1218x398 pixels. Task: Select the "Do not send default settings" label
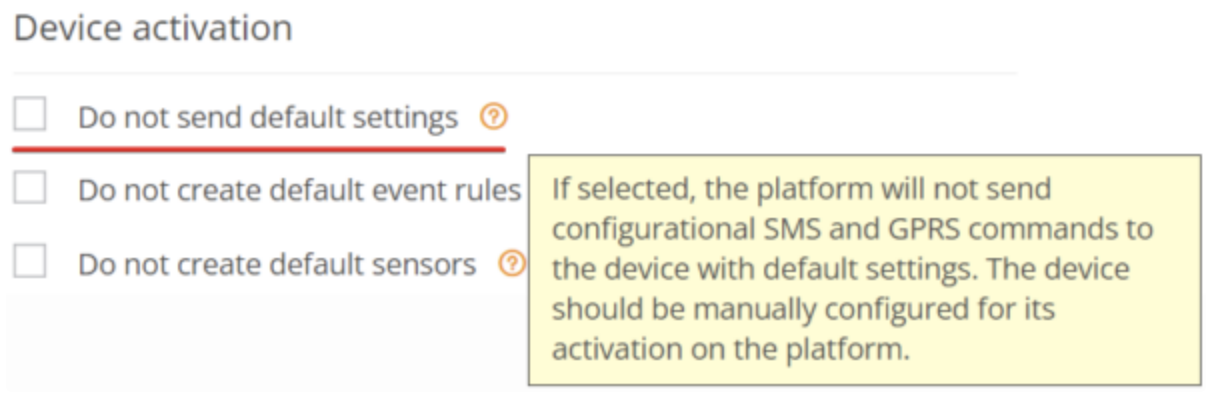268,118
